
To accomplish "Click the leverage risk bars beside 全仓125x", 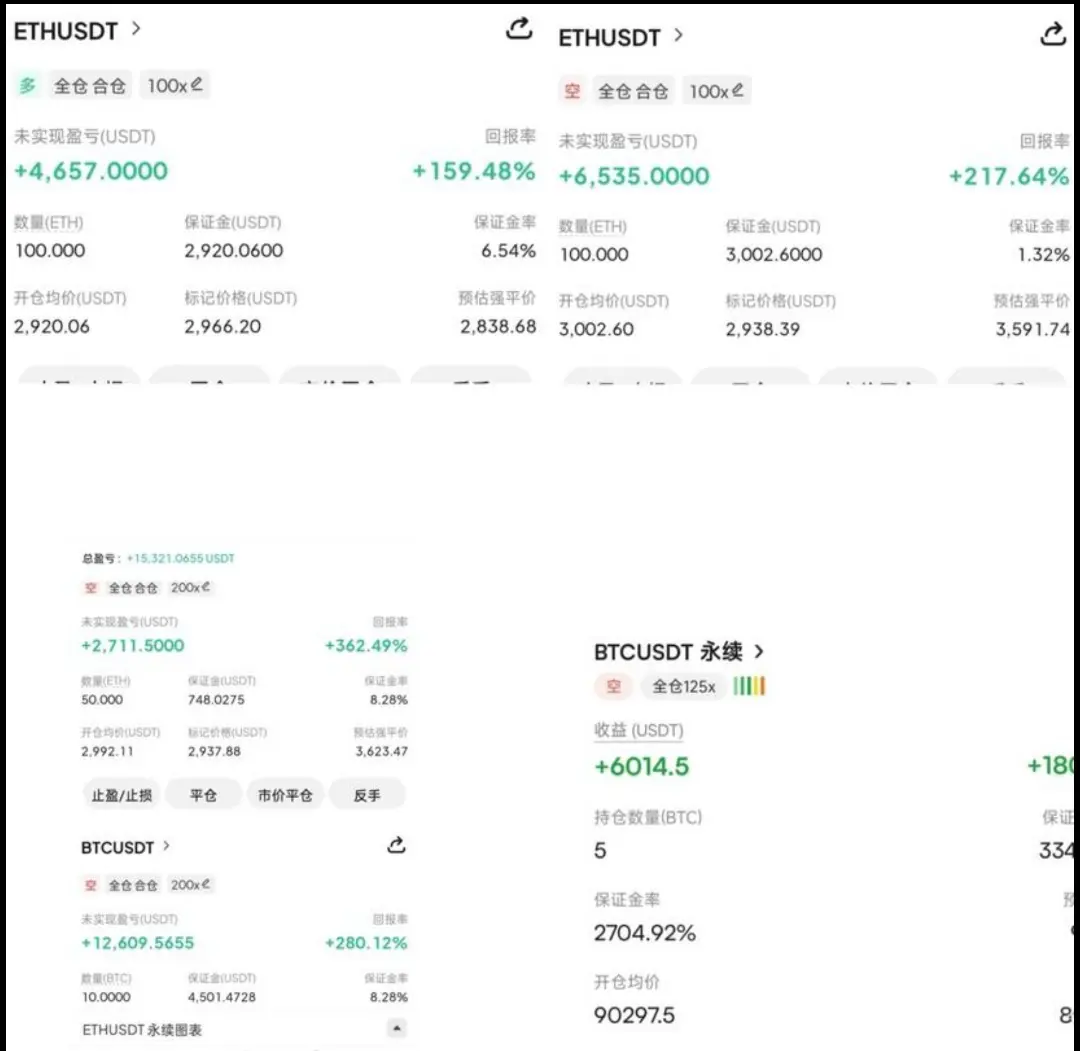I will [x=749, y=686].
